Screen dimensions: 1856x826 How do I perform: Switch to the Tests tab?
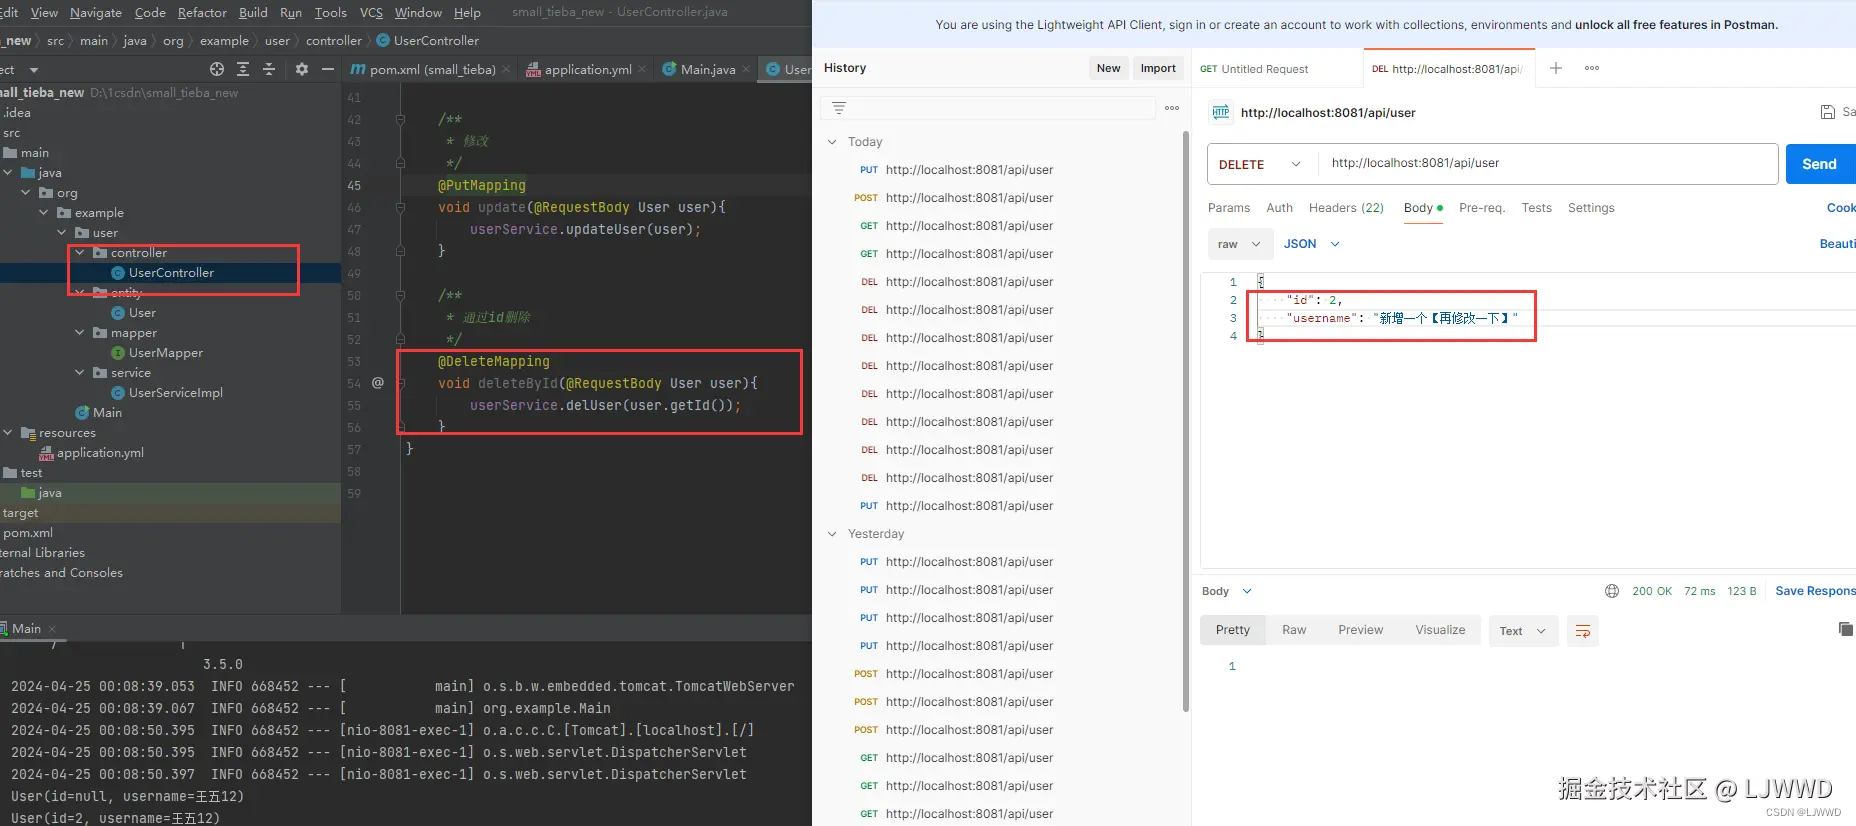tap(1537, 208)
